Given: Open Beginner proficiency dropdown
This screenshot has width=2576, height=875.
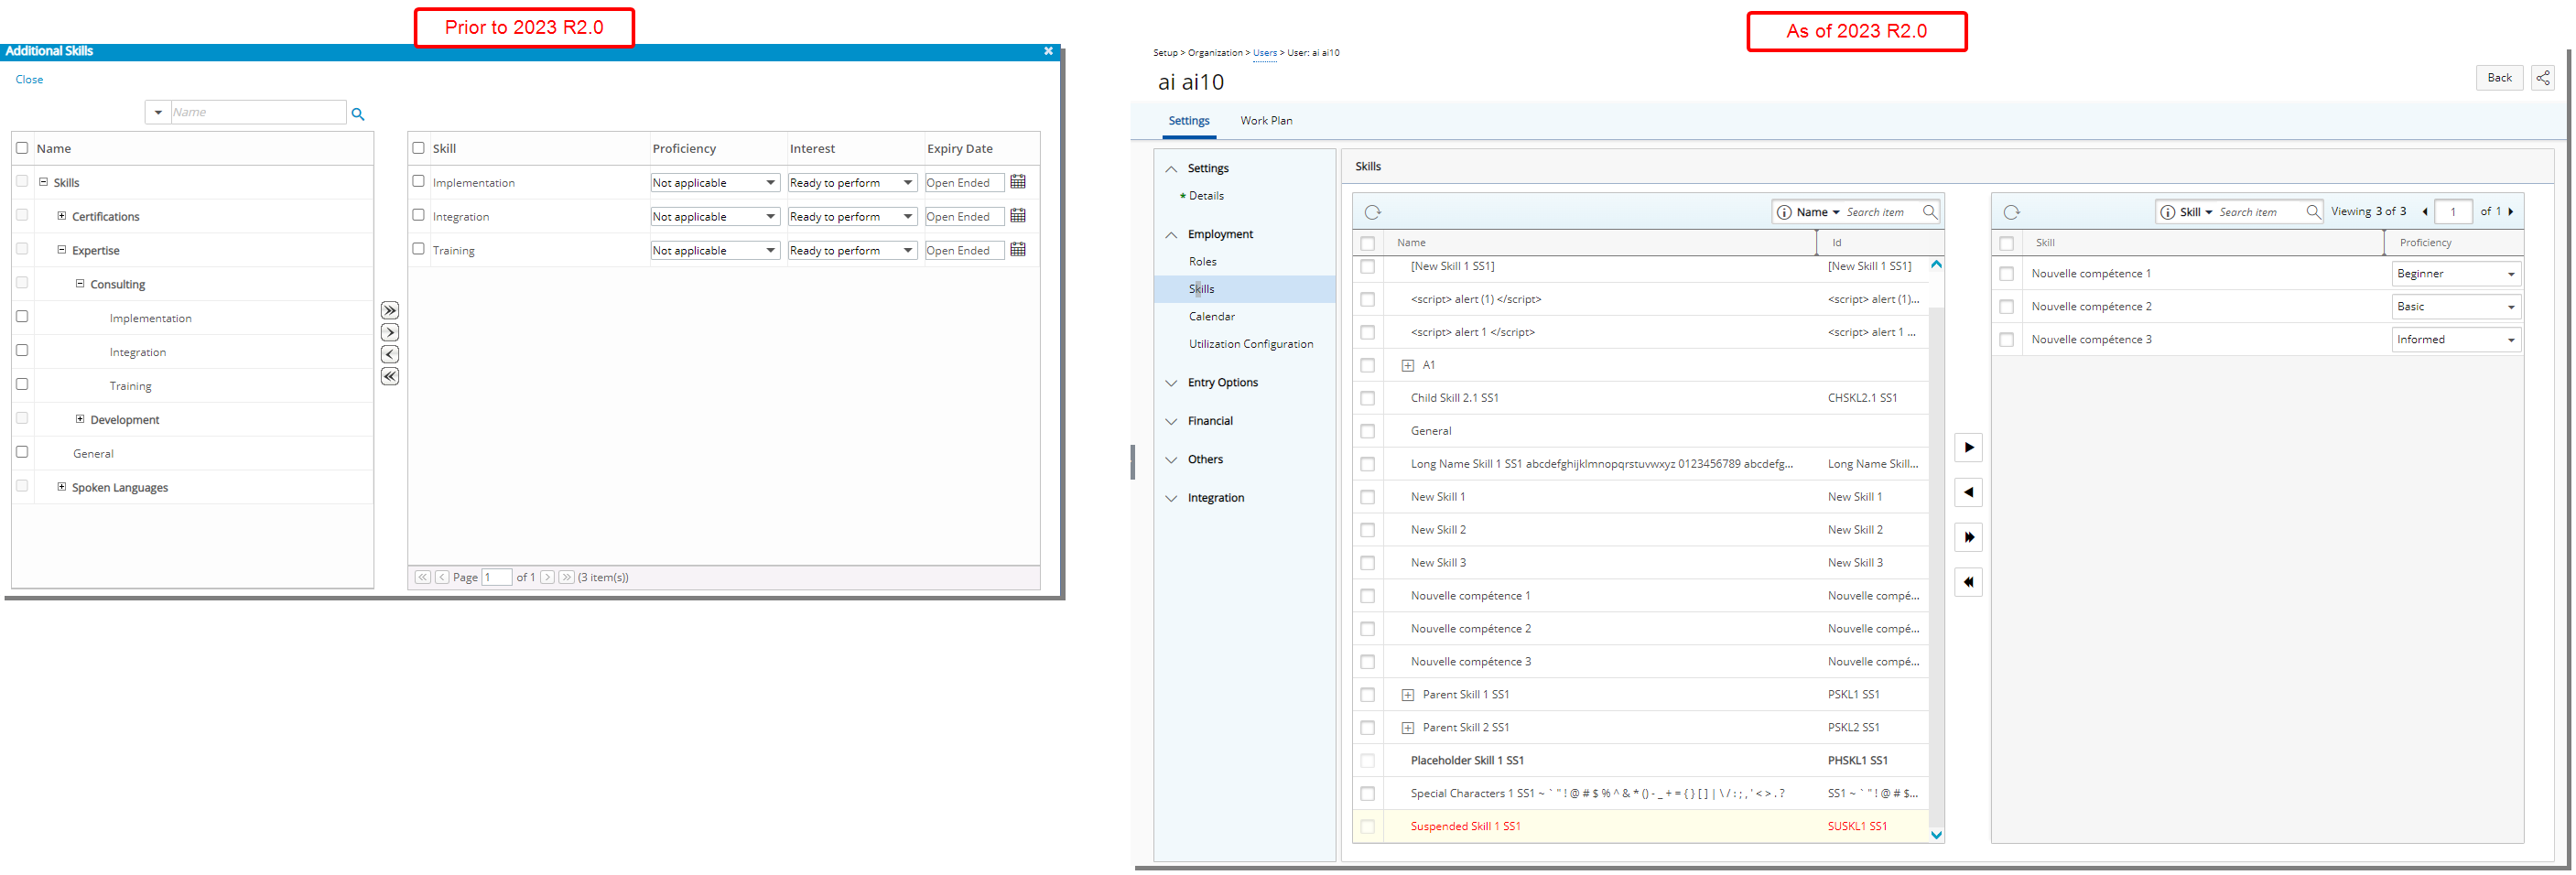Looking at the screenshot, I should [2457, 274].
